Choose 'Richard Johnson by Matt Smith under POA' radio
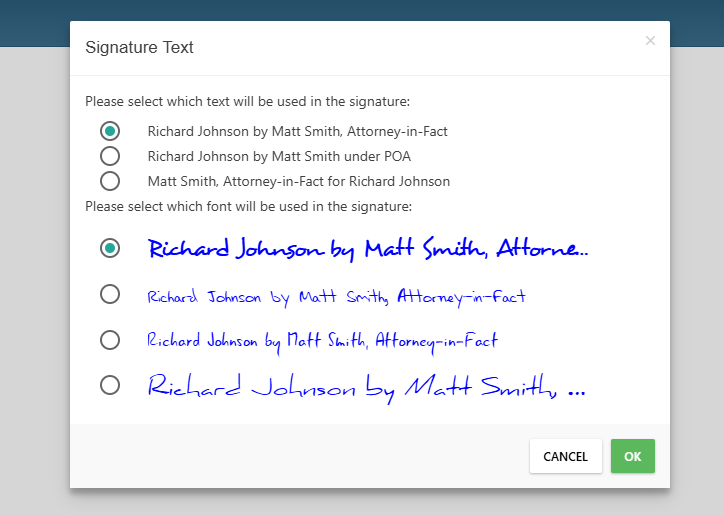 click(110, 156)
